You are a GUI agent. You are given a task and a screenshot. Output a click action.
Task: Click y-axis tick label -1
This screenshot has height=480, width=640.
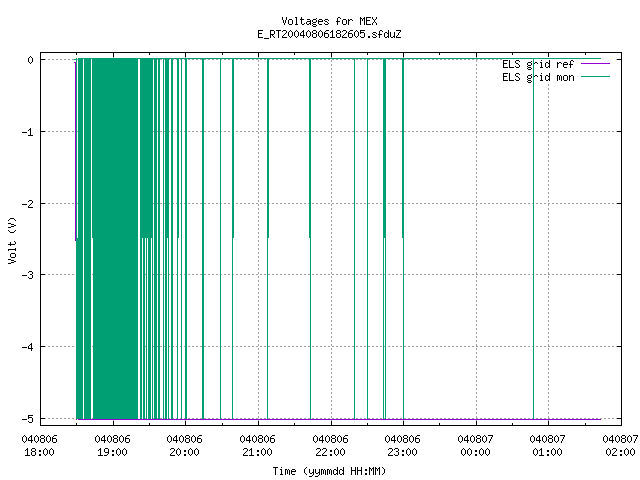[27, 132]
